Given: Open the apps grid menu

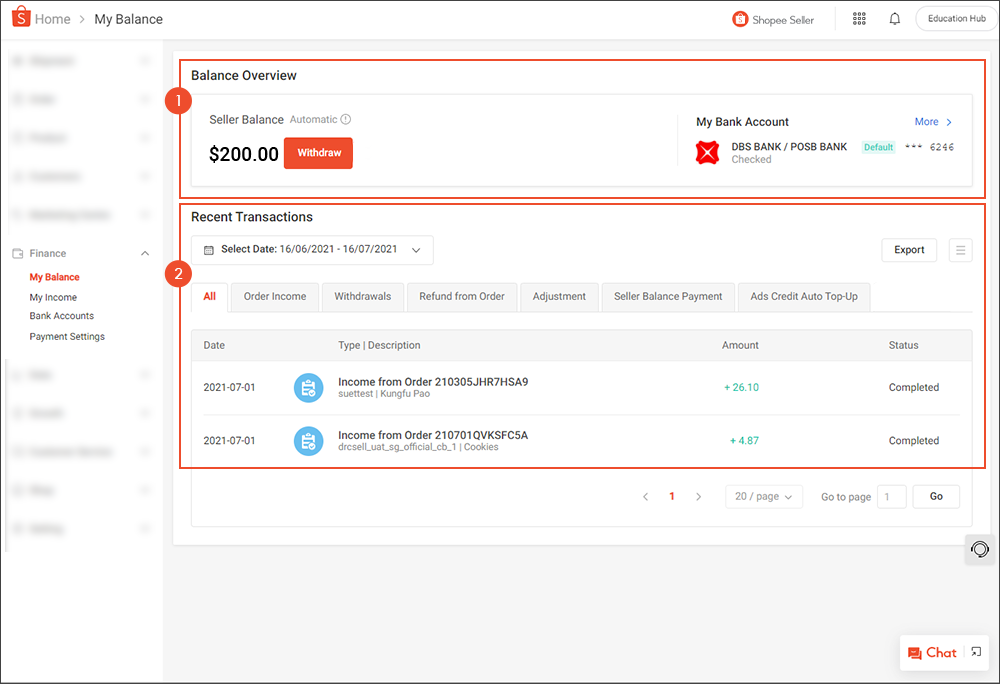Looking at the screenshot, I should (859, 18).
